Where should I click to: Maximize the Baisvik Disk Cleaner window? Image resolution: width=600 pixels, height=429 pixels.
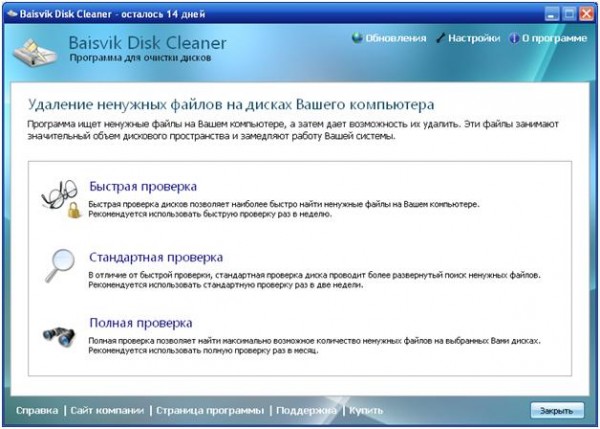[x=569, y=15]
